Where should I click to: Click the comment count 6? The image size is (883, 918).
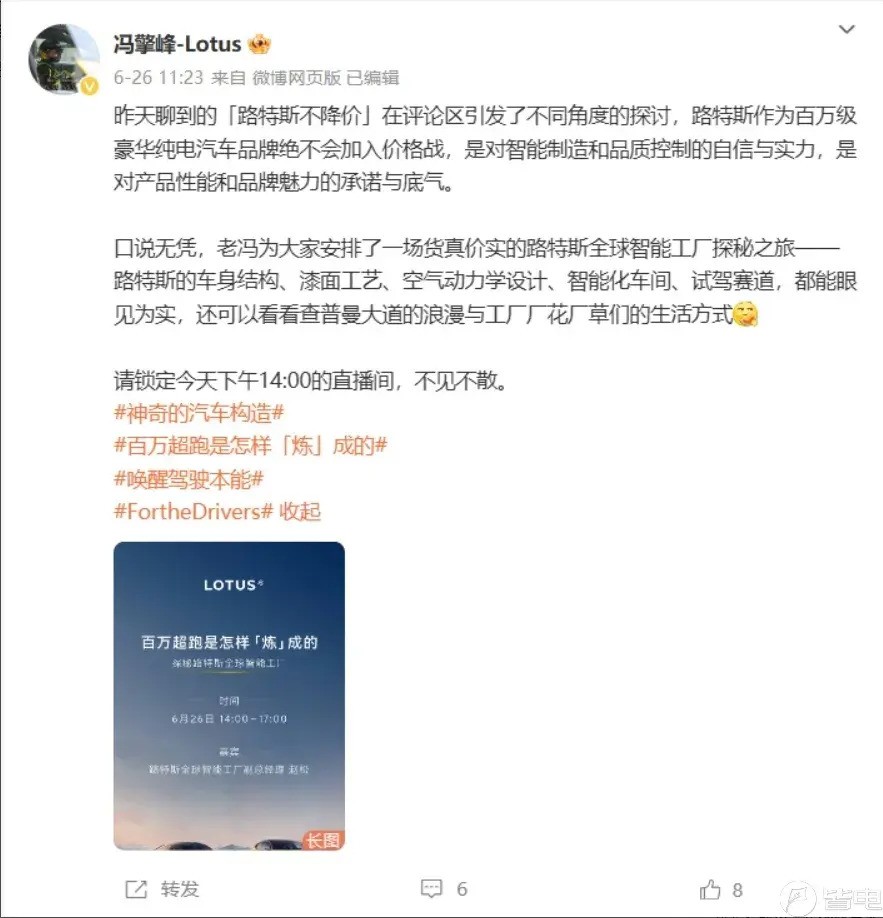[462, 889]
